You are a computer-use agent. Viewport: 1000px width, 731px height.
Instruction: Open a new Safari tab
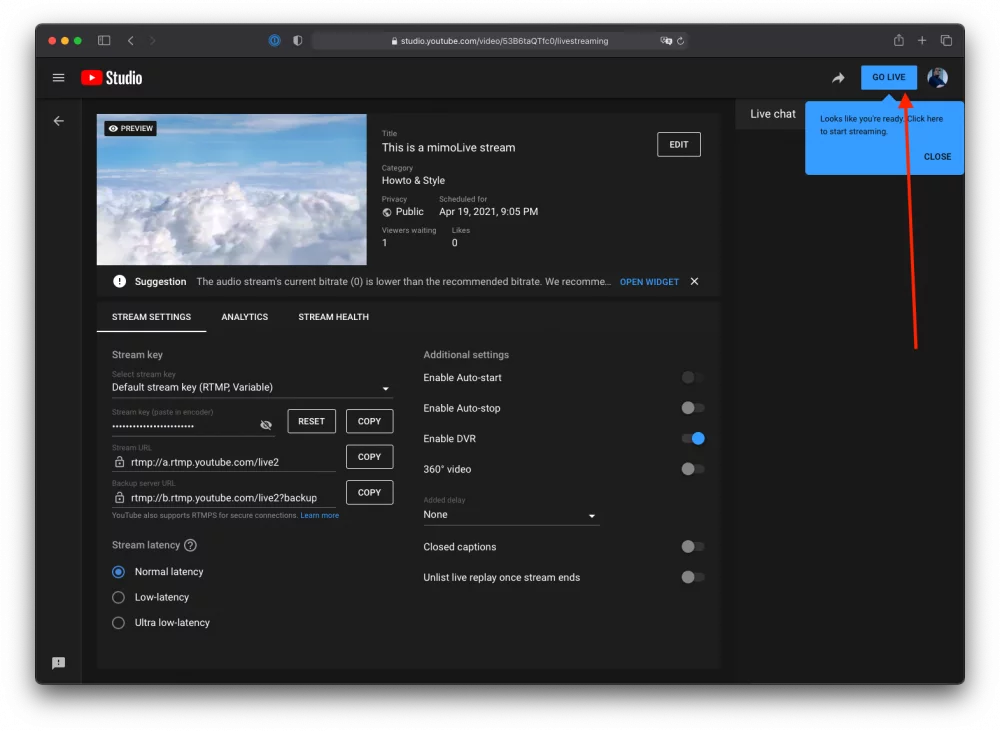922,40
